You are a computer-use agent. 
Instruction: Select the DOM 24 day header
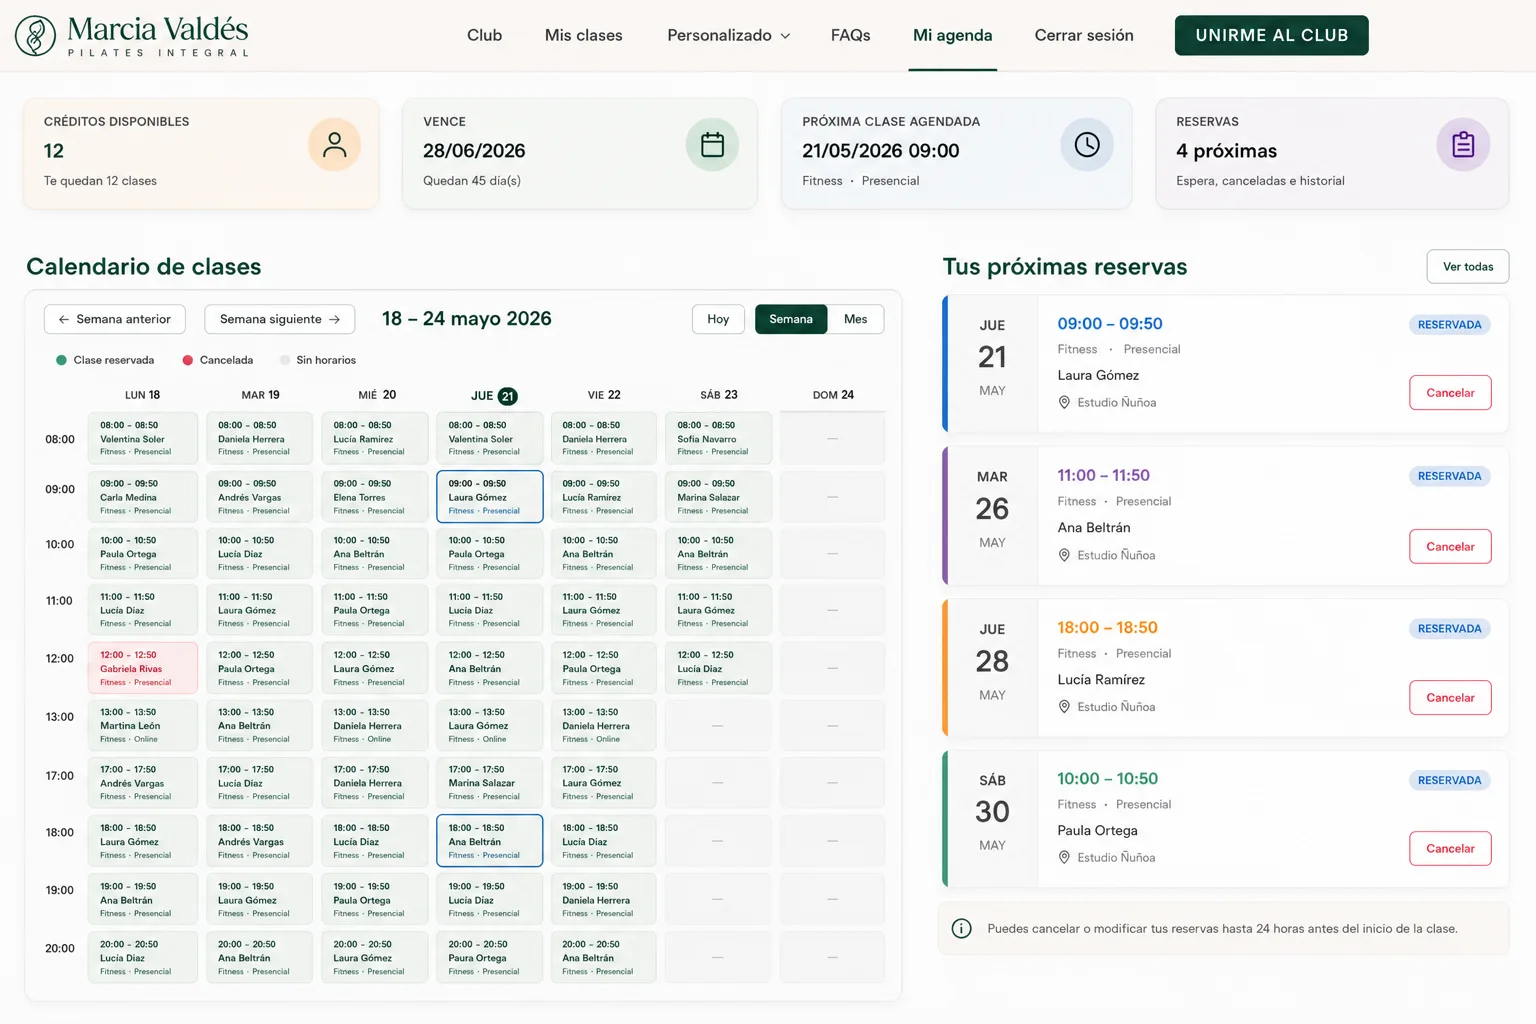pyautogui.click(x=833, y=395)
